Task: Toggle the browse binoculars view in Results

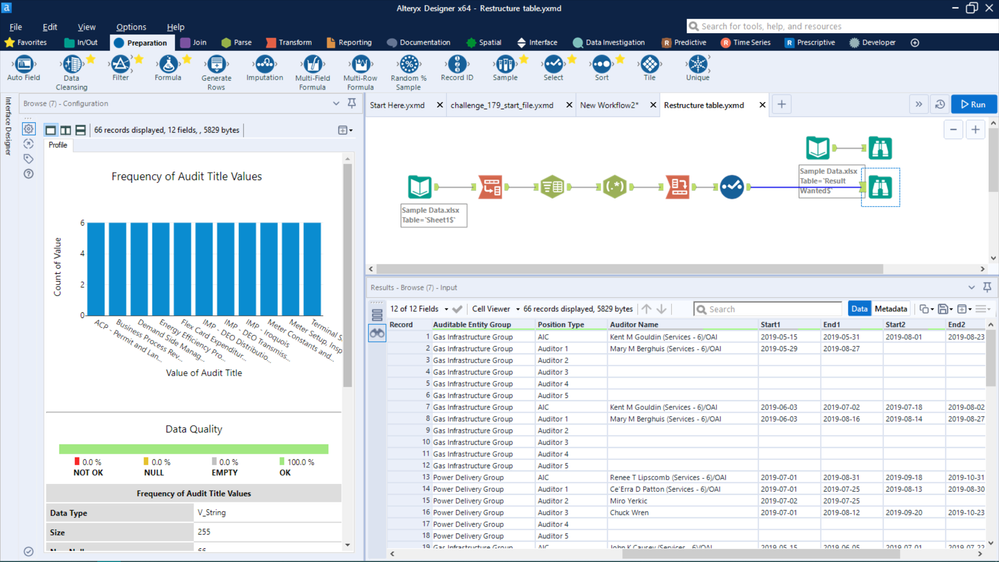Action: pos(377,333)
